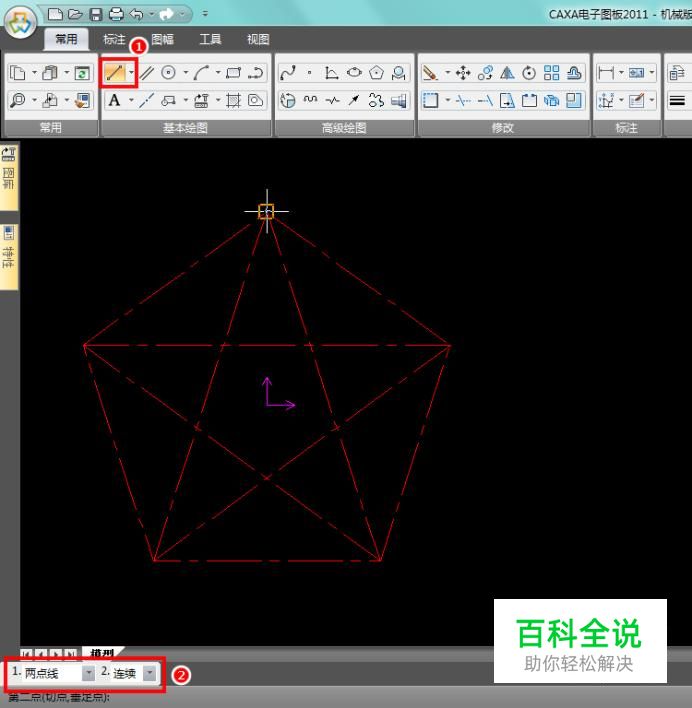Switch to the 工具 ribbon tab
This screenshot has height=708, width=692.
pyautogui.click(x=210, y=39)
